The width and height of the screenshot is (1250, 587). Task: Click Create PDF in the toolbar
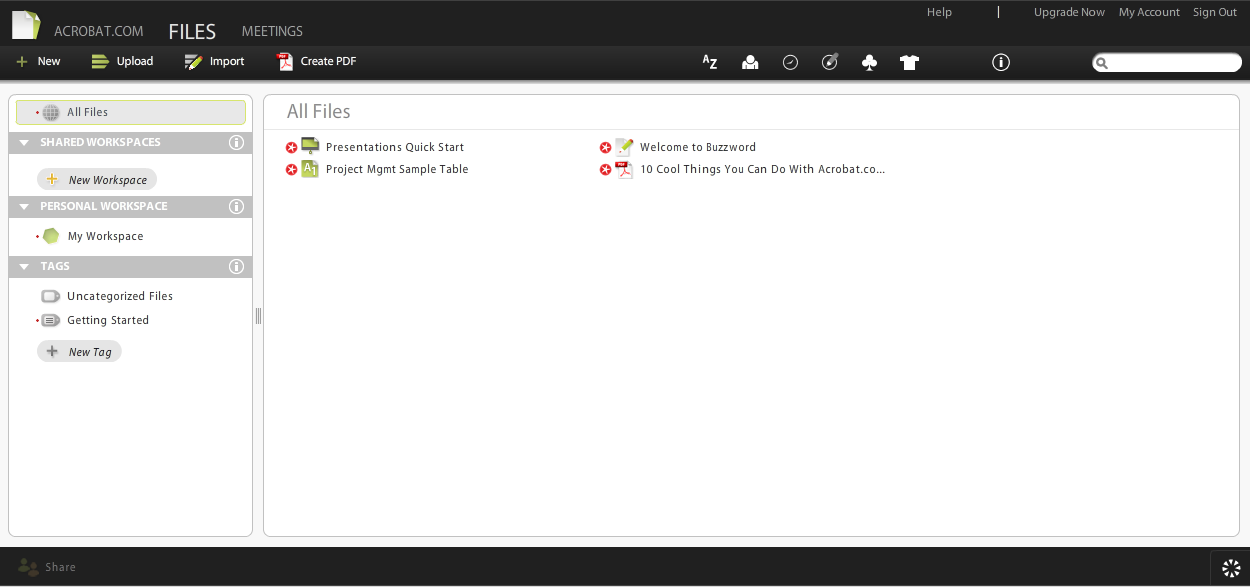[316, 61]
